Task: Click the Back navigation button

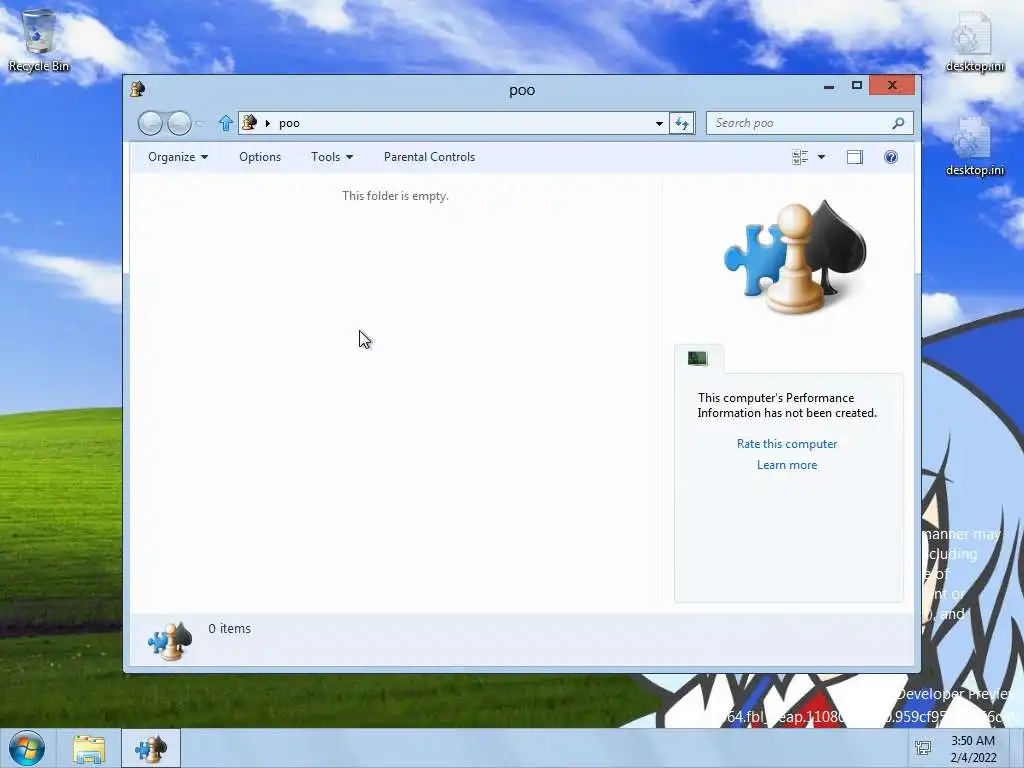Action: (150, 123)
